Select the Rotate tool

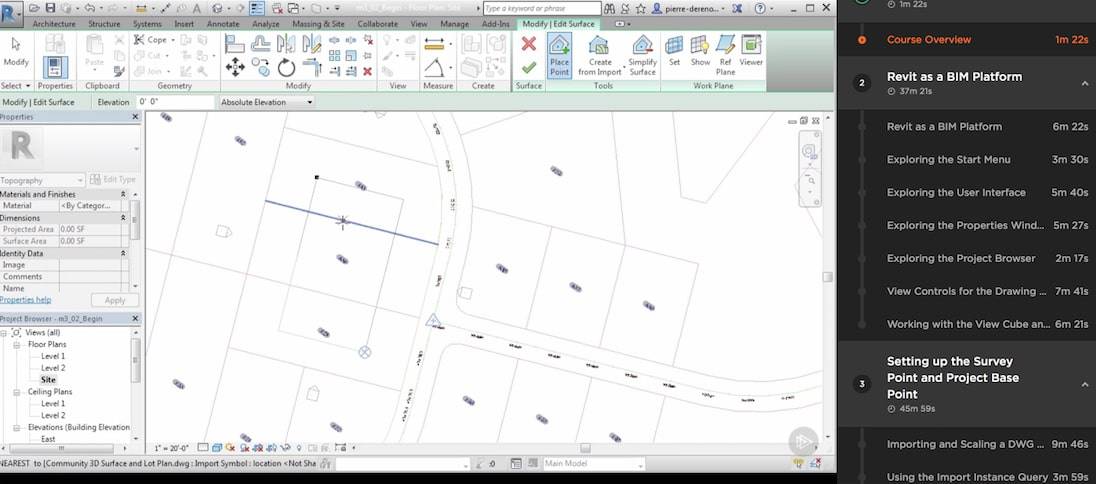point(287,68)
